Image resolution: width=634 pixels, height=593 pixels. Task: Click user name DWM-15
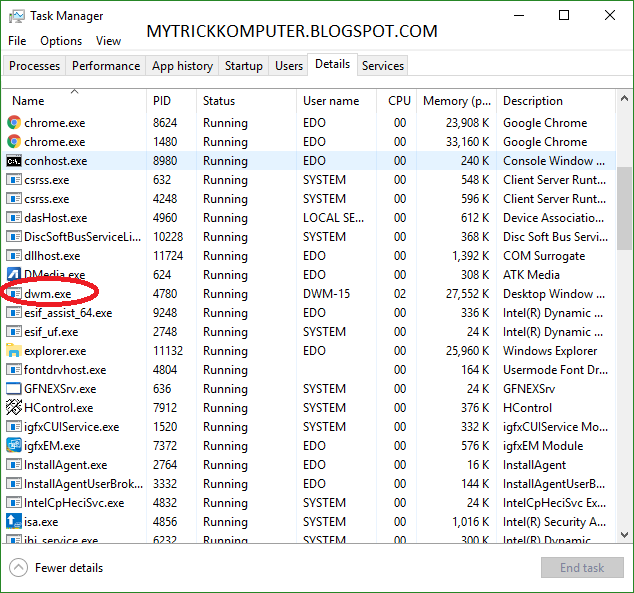326,294
